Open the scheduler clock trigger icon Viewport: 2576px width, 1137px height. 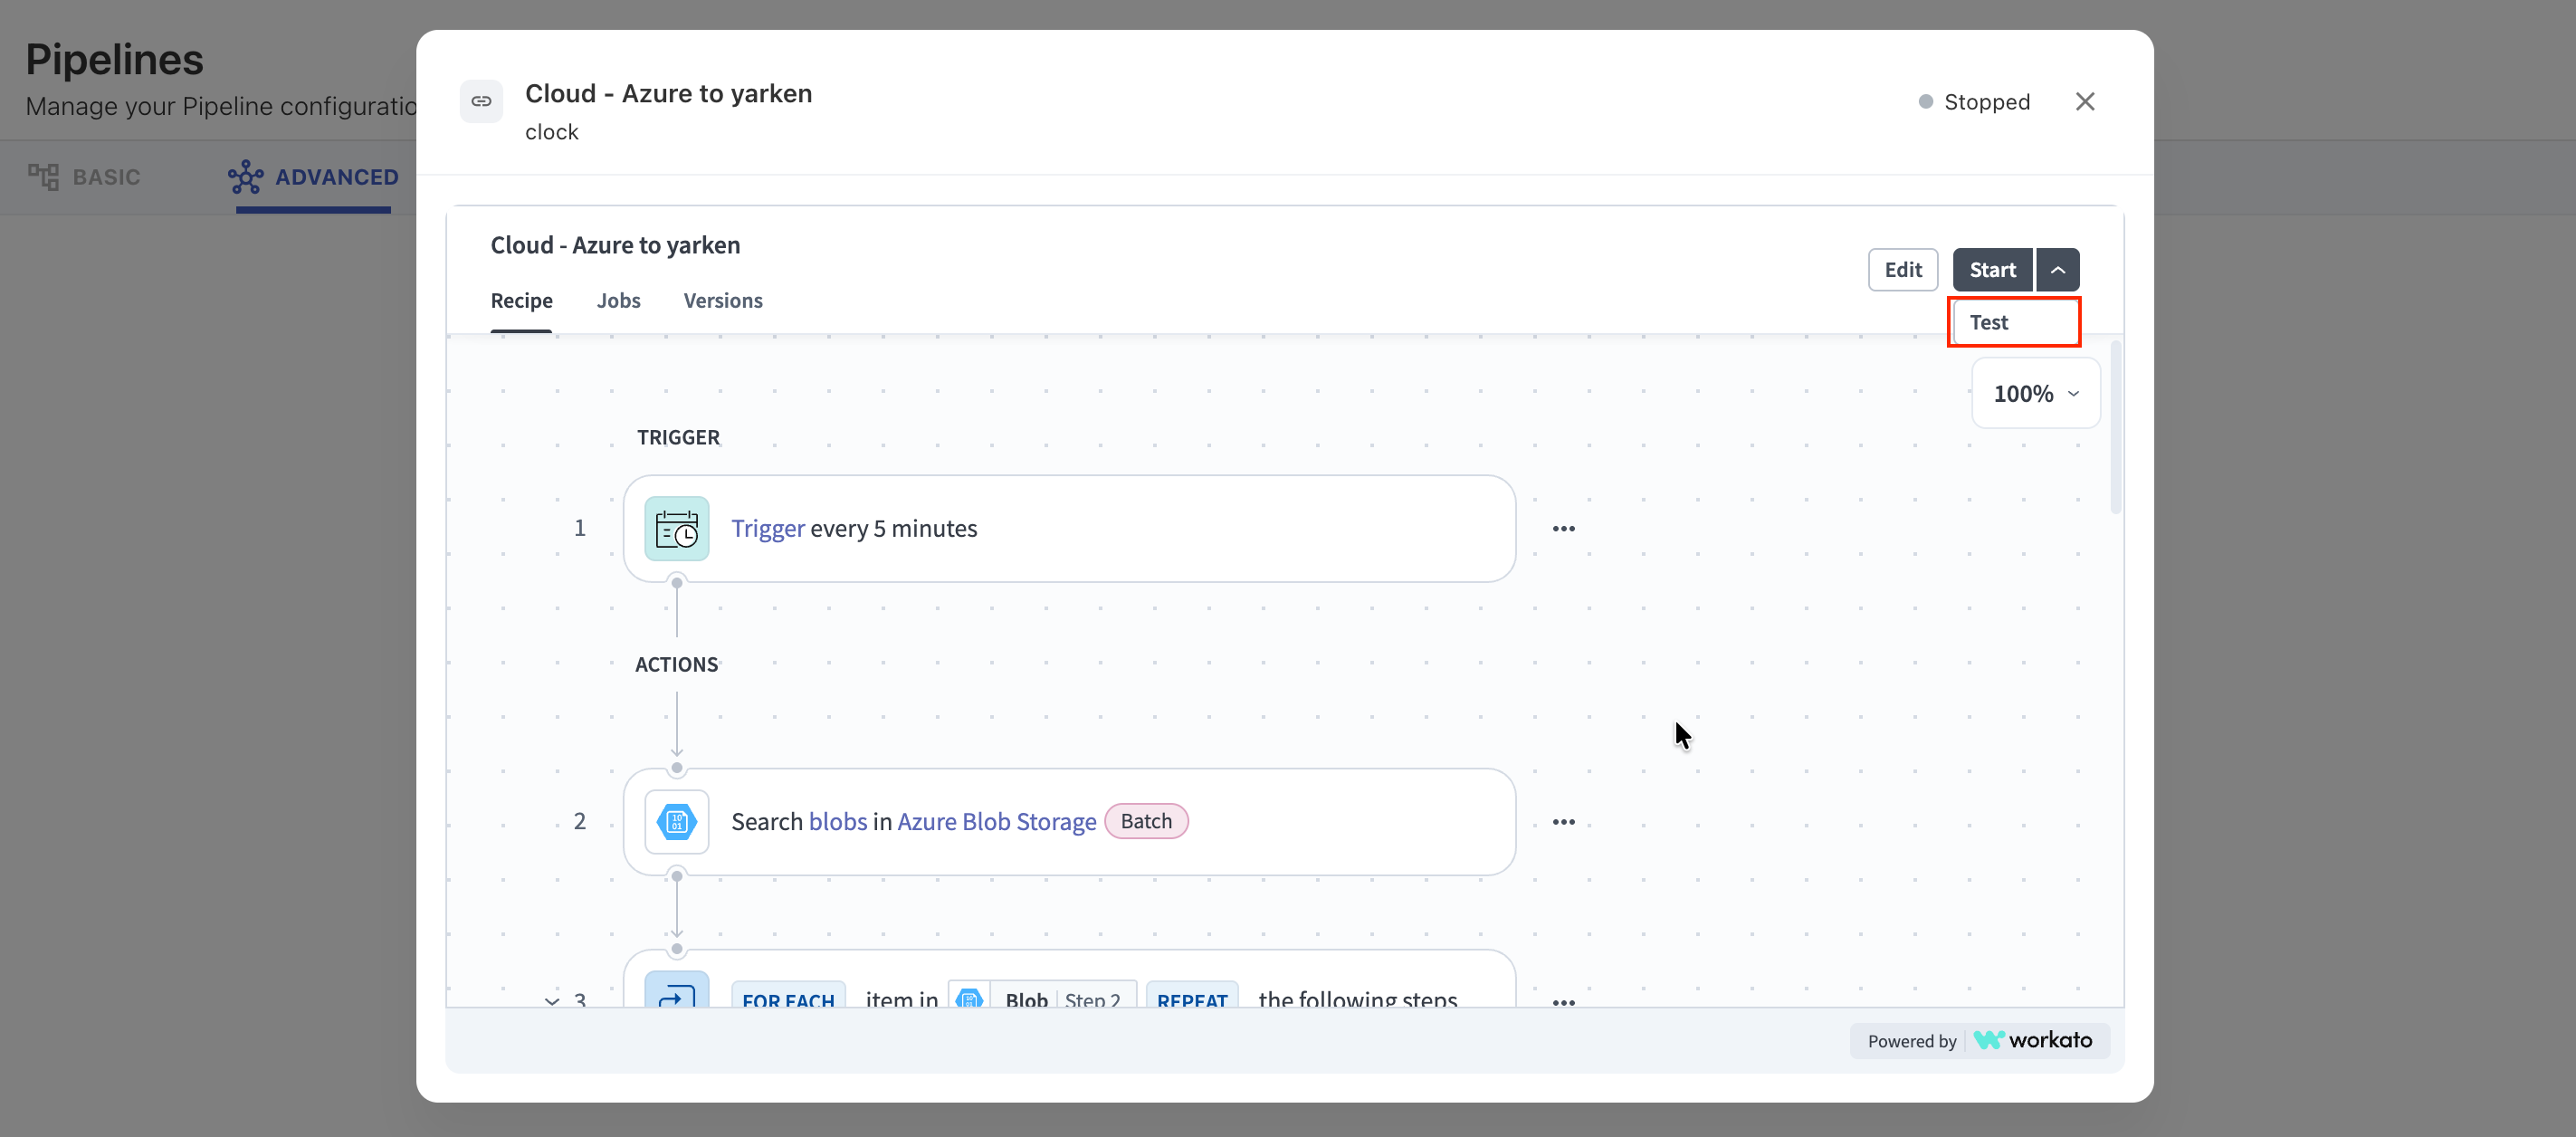[677, 529]
